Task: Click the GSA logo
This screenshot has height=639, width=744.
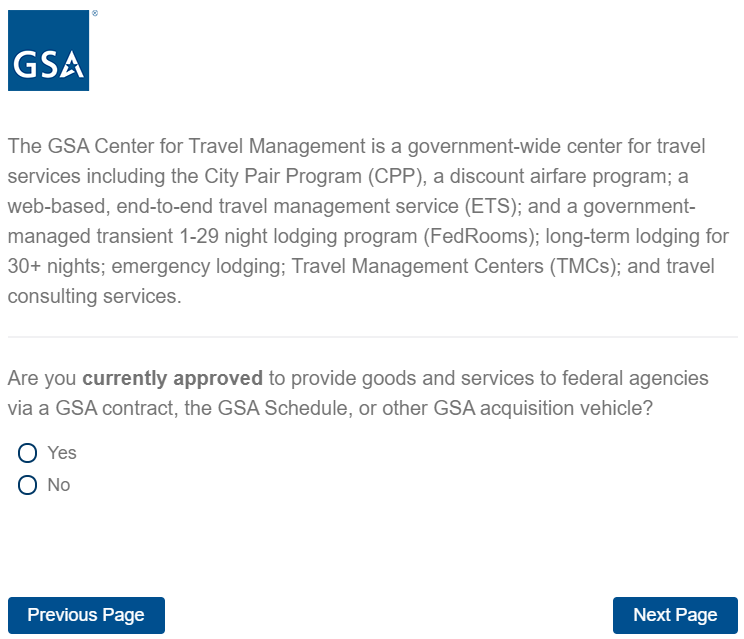Action: tap(48, 51)
